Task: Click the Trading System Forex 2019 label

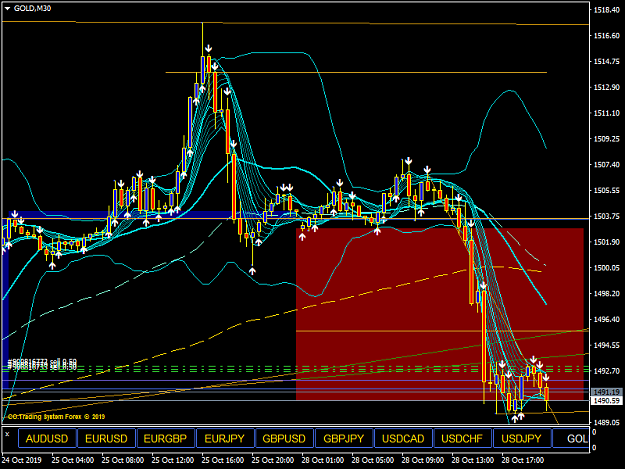Action: coord(56,417)
